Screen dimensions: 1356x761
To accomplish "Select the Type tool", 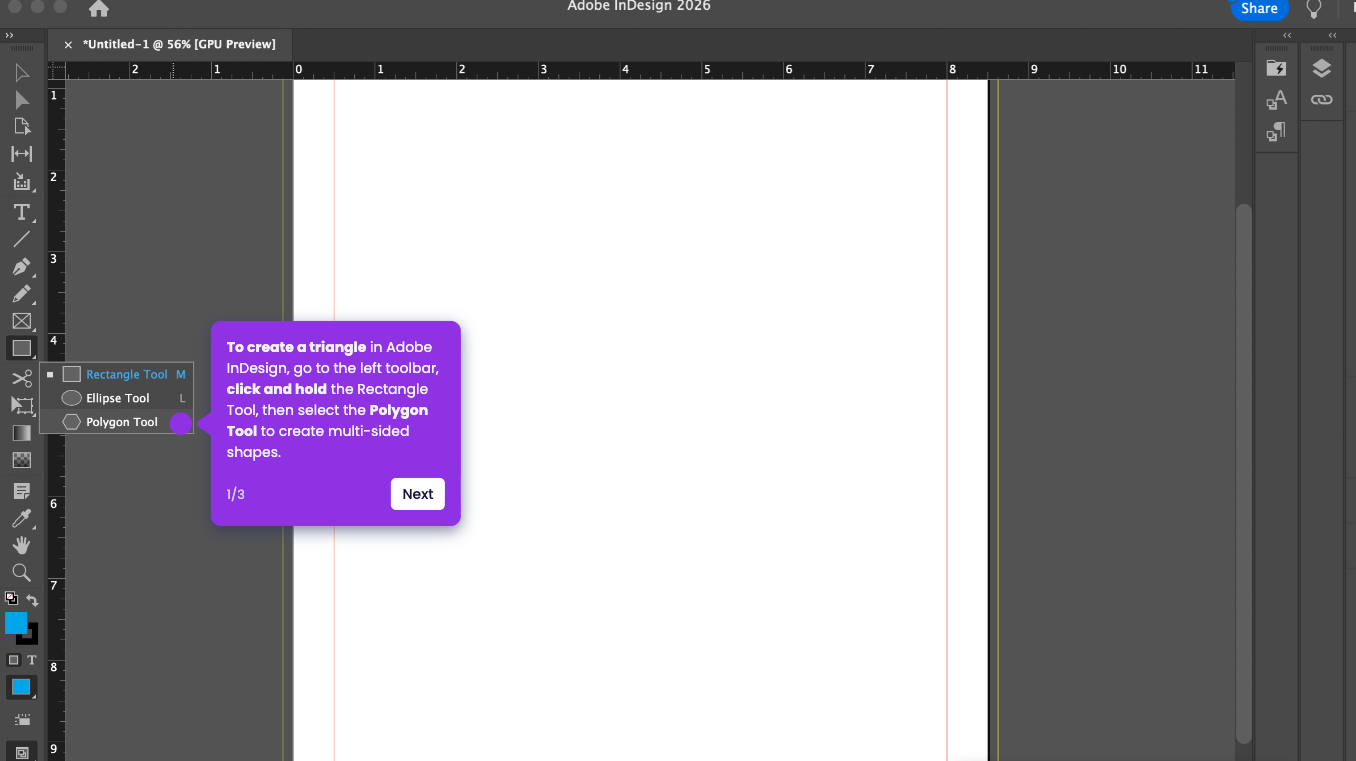I will [x=22, y=212].
